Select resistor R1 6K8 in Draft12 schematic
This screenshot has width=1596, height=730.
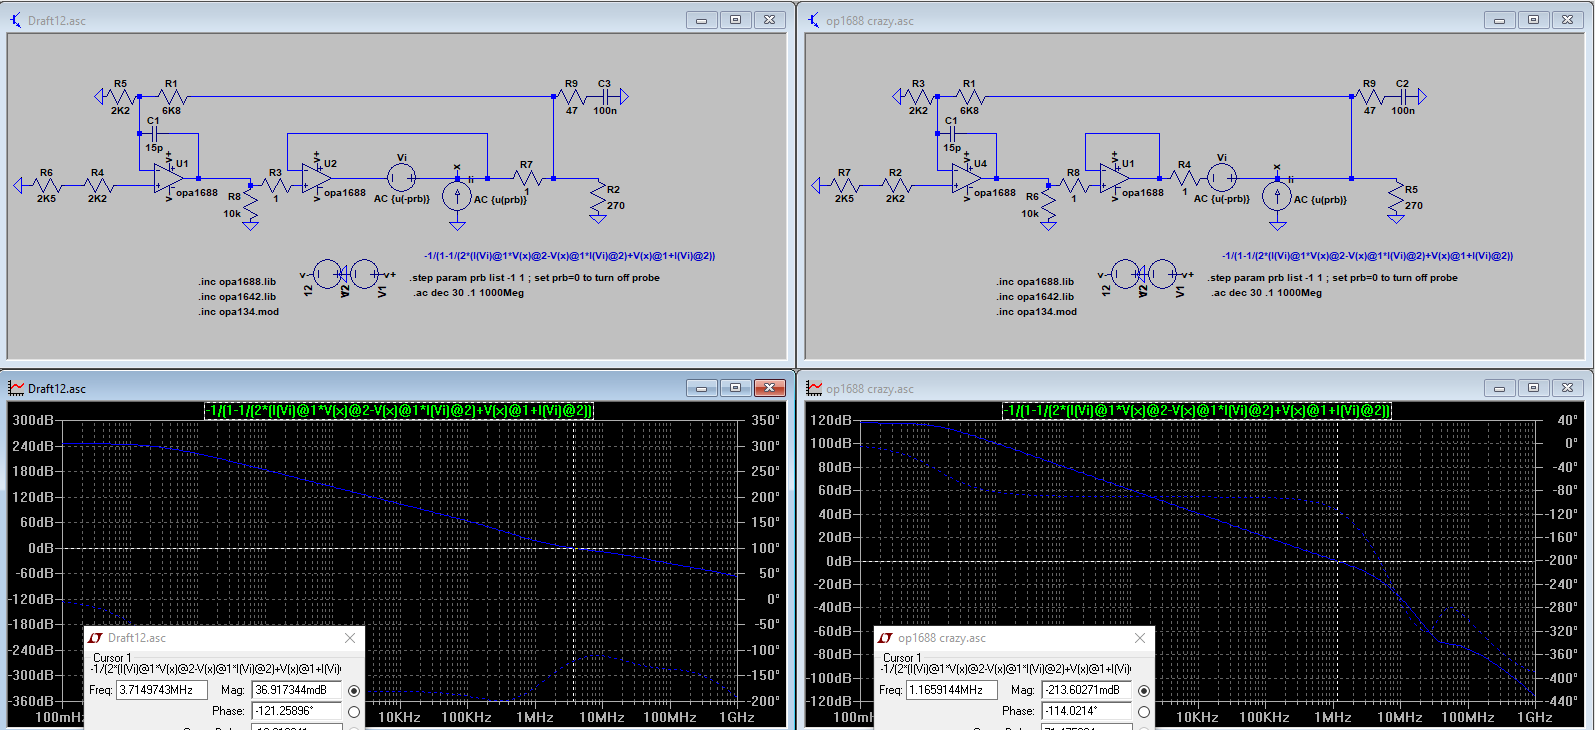tap(171, 97)
